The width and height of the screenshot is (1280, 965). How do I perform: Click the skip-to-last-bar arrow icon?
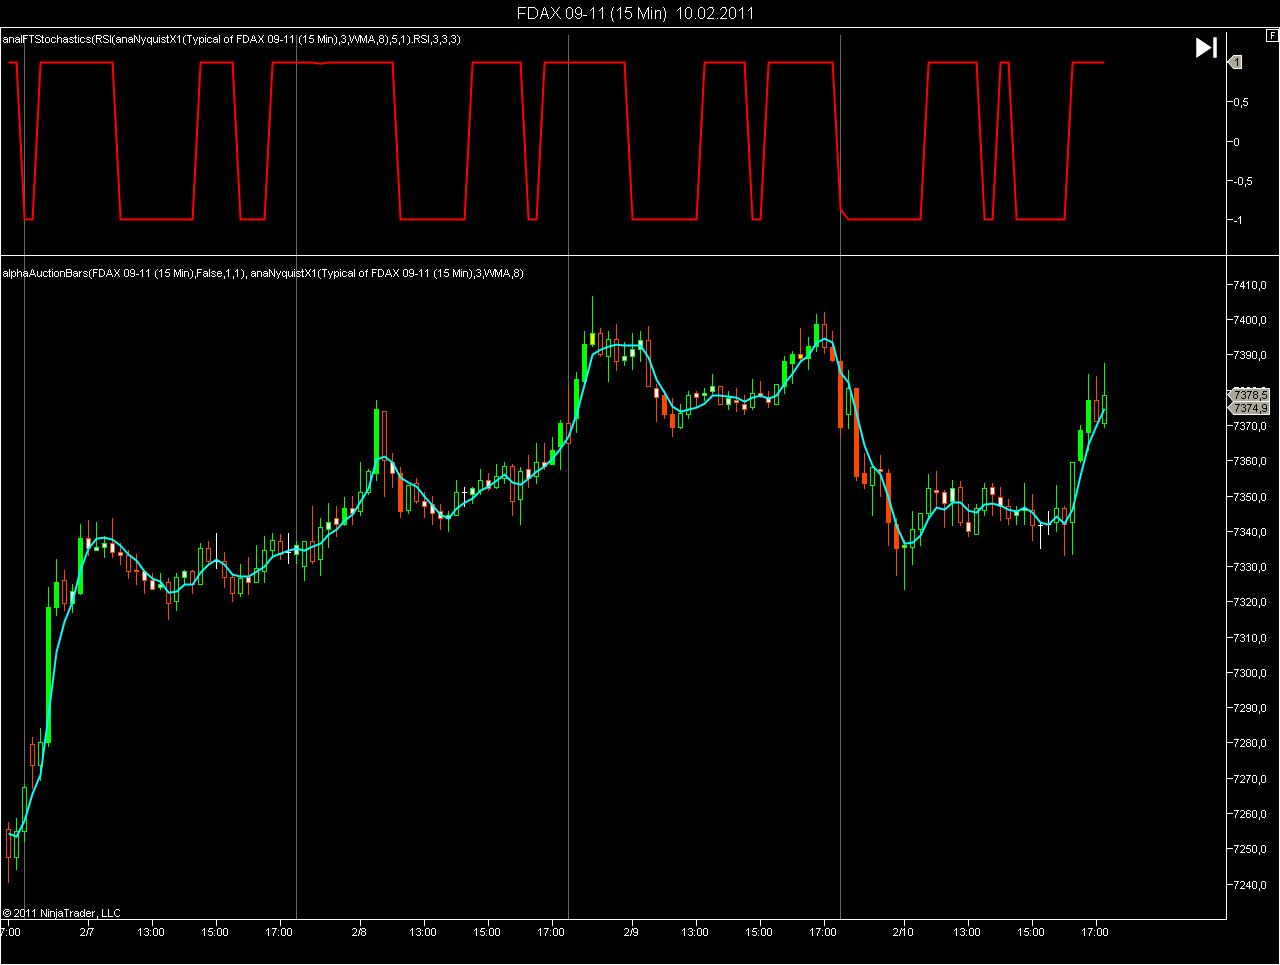1206,47
